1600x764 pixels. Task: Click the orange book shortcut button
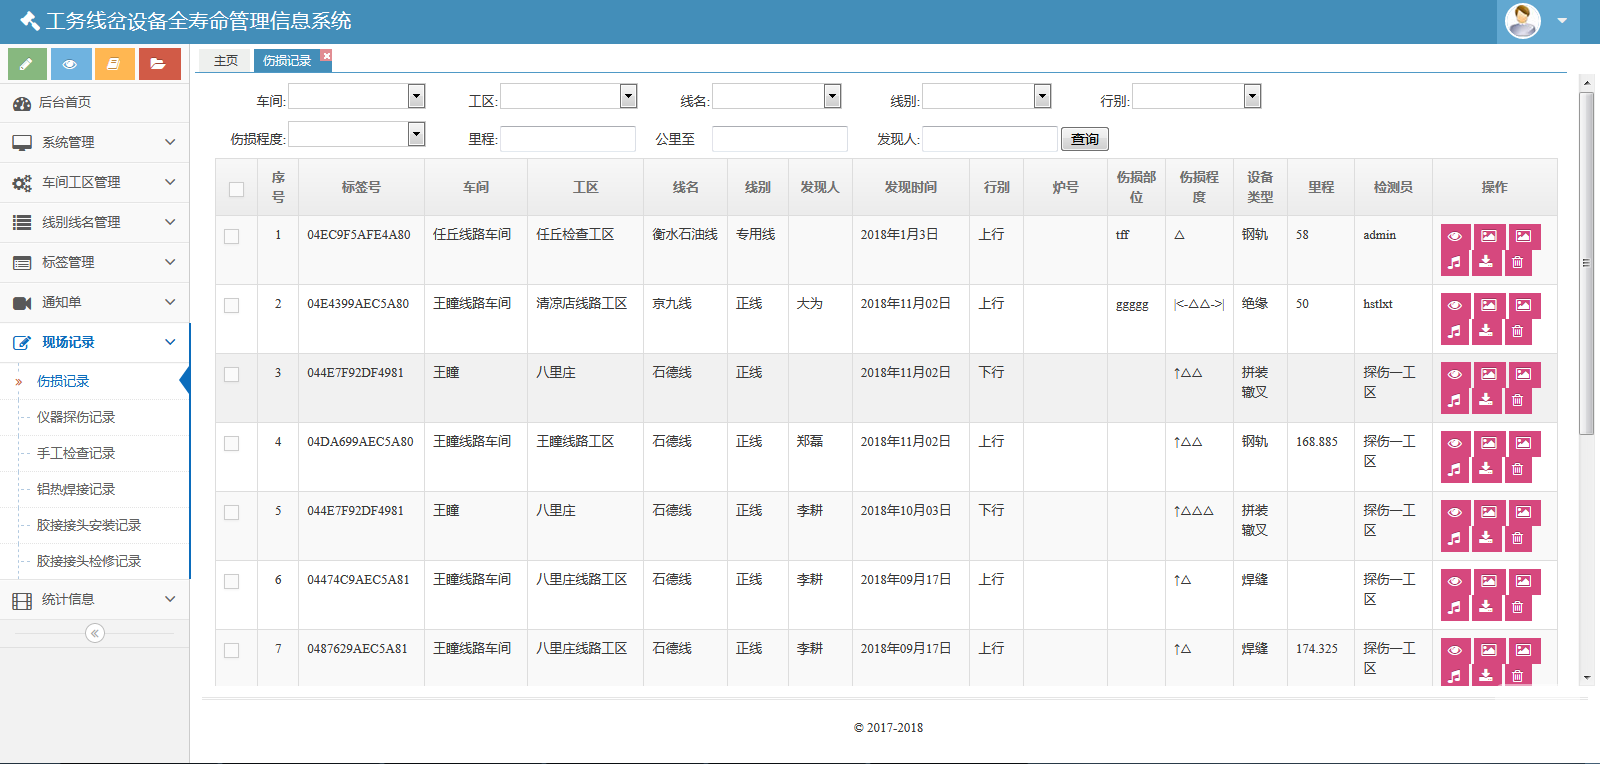tap(115, 64)
